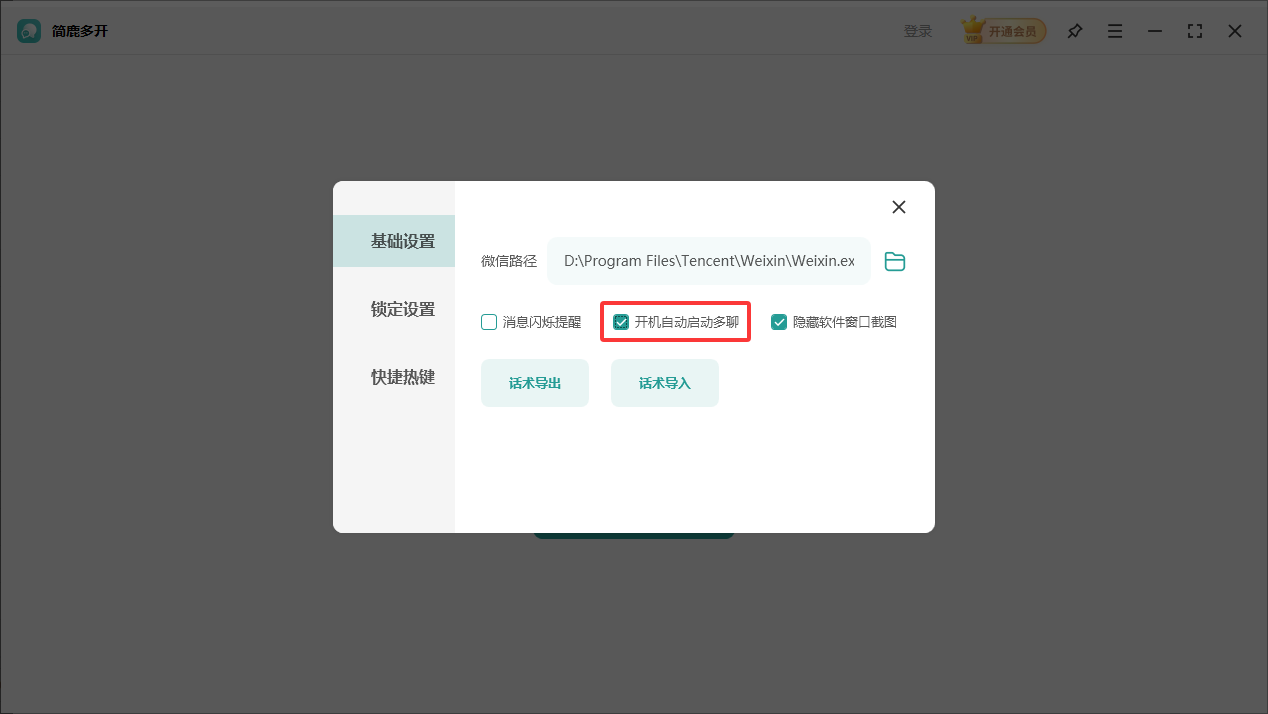Uncheck the 隐藏软件窗口截图 option
This screenshot has width=1268, height=714.
779,321
